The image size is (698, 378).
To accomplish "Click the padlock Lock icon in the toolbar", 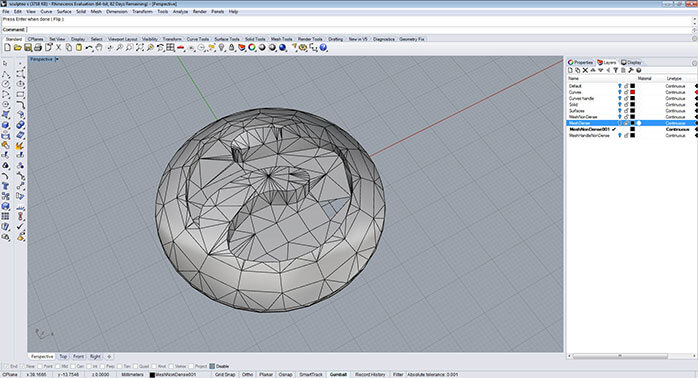I will pyautogui.click(x=231, y=48).
